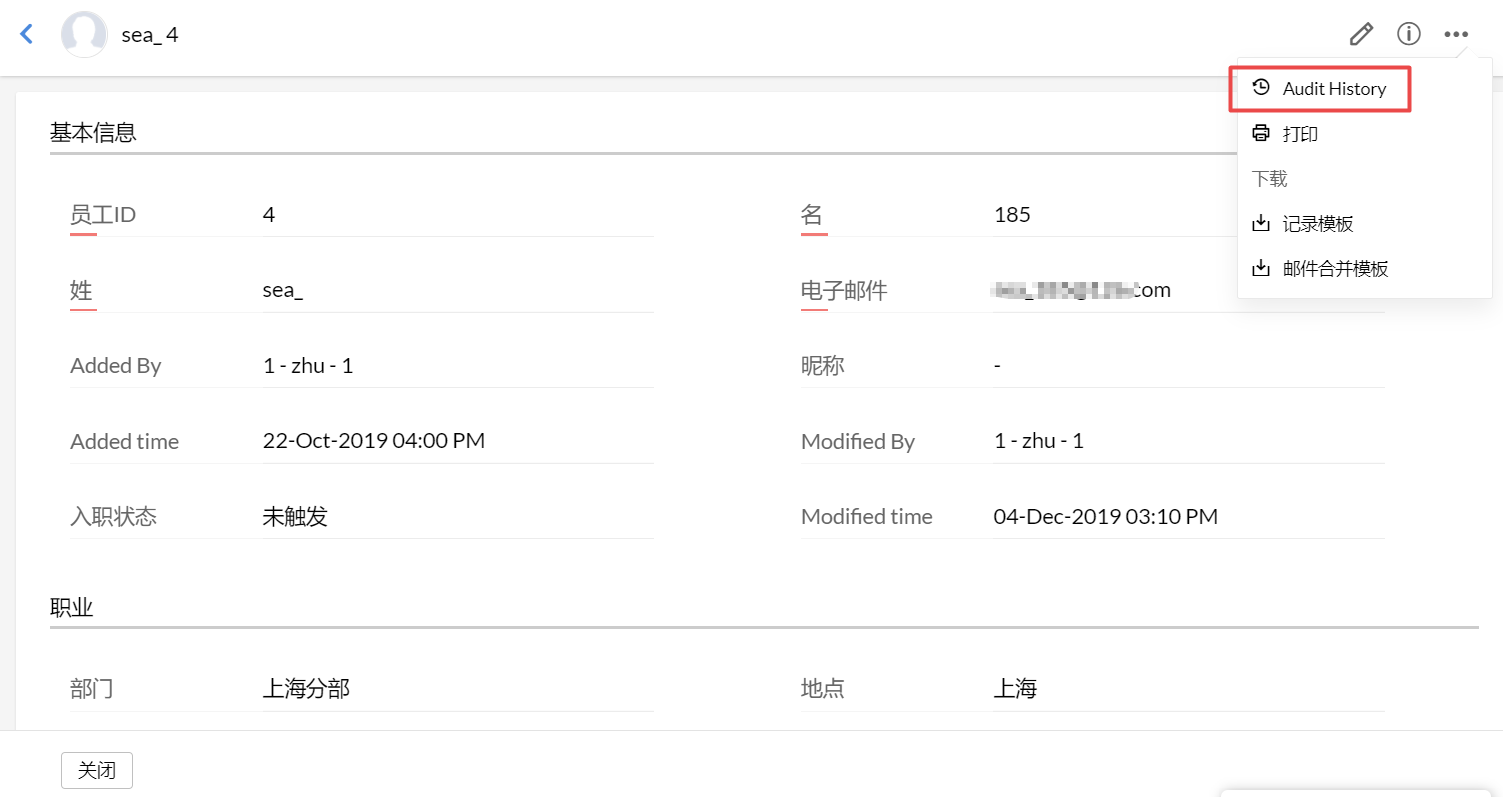Open Audit History from the menu

point(1333,89)
